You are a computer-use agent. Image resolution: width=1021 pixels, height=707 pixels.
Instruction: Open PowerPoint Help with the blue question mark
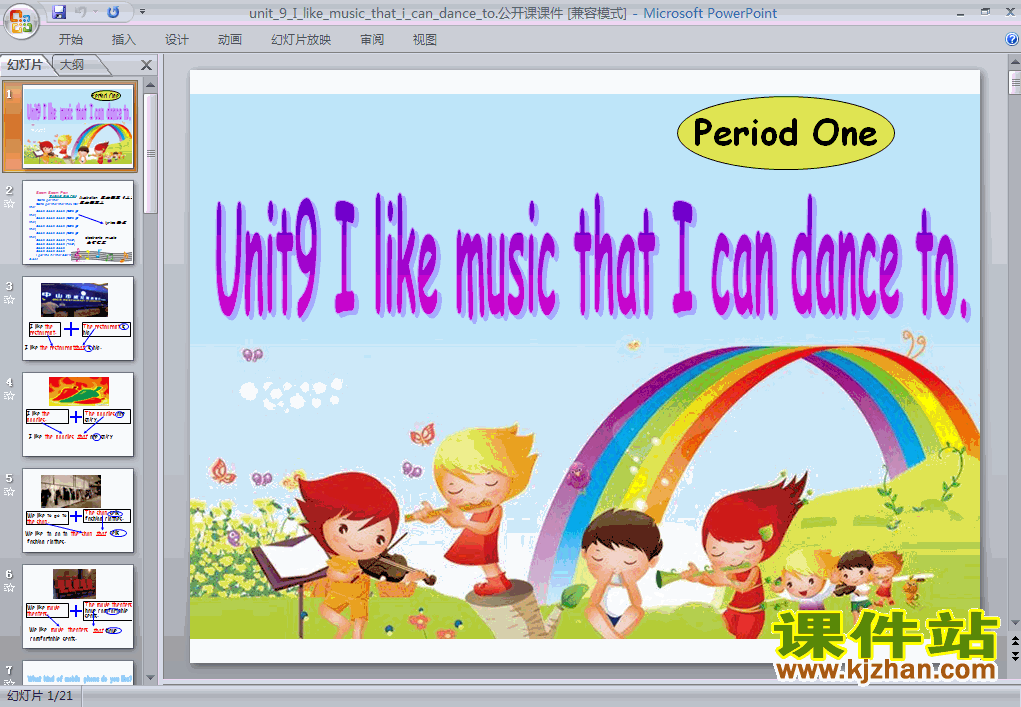[x=1012, y=39]
